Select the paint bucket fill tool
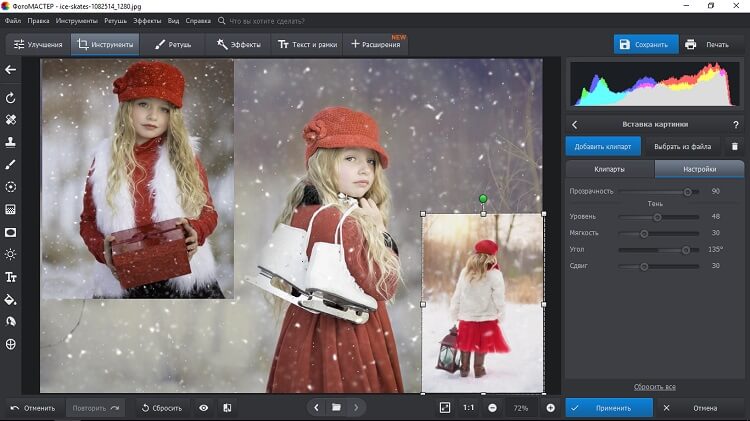 point(11,299)
